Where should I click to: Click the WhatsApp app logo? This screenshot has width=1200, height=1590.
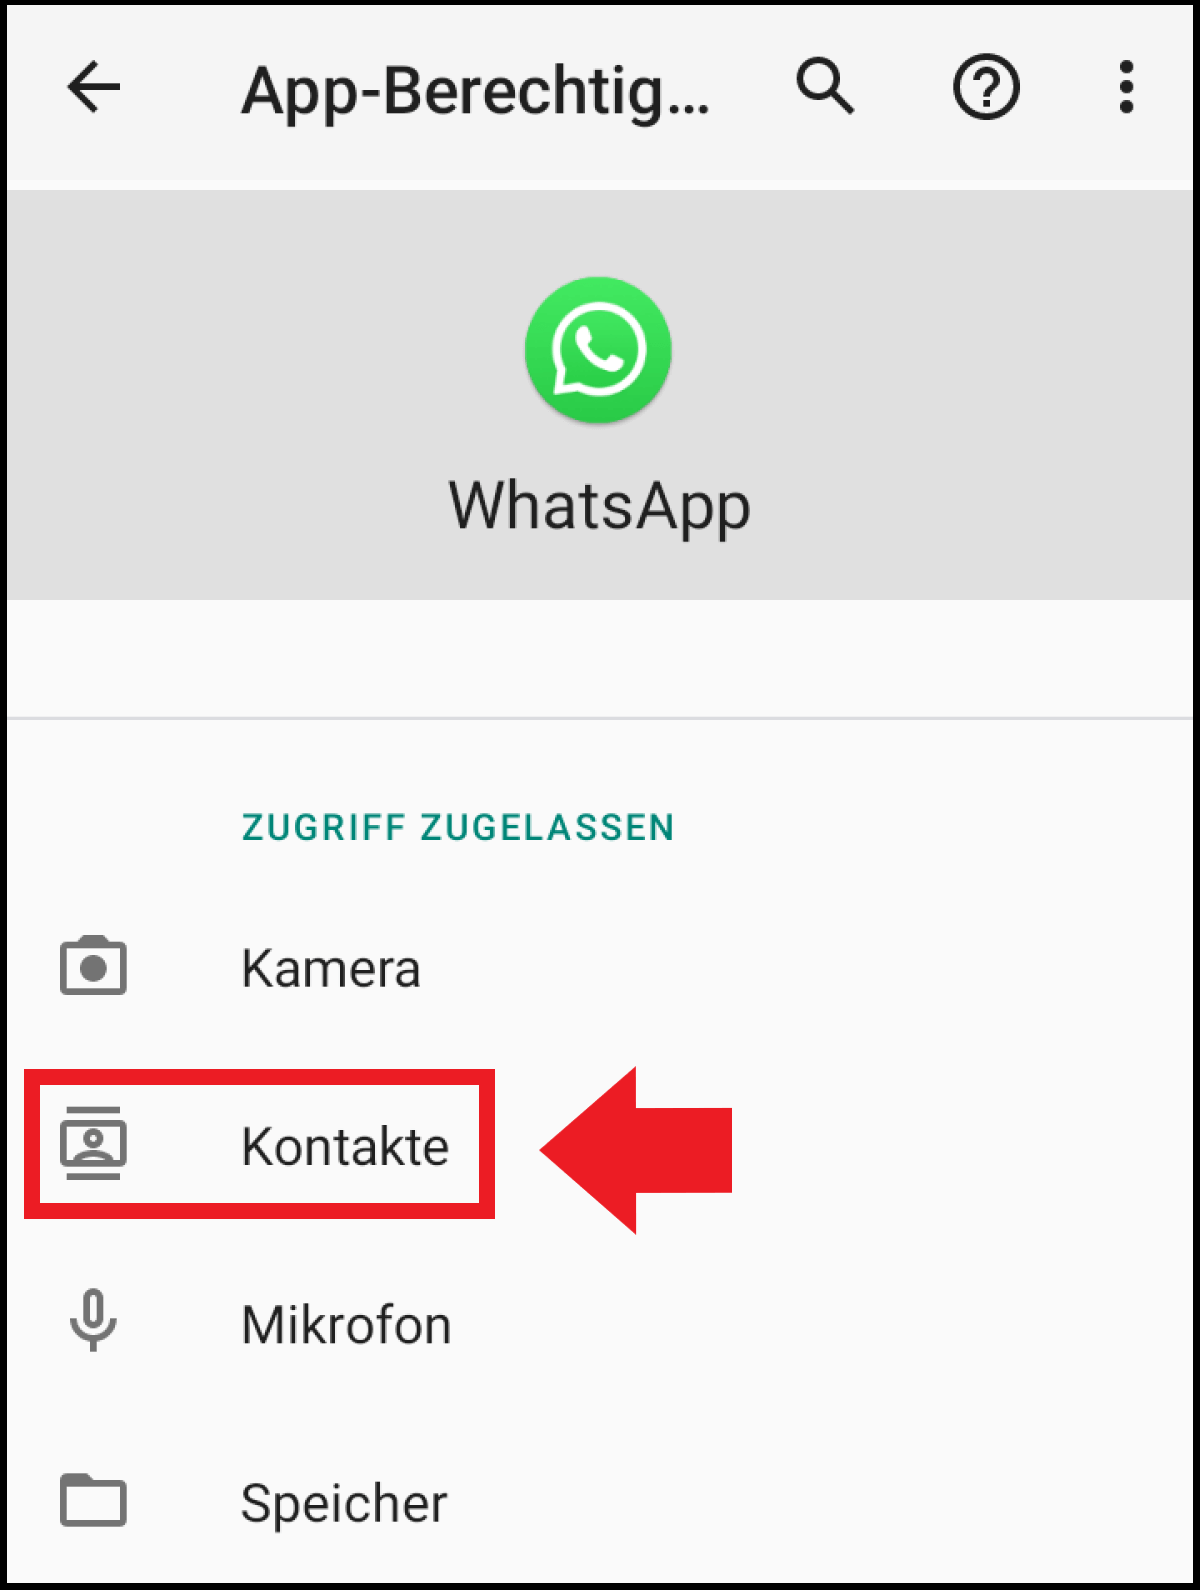click(x=598, y=350)
